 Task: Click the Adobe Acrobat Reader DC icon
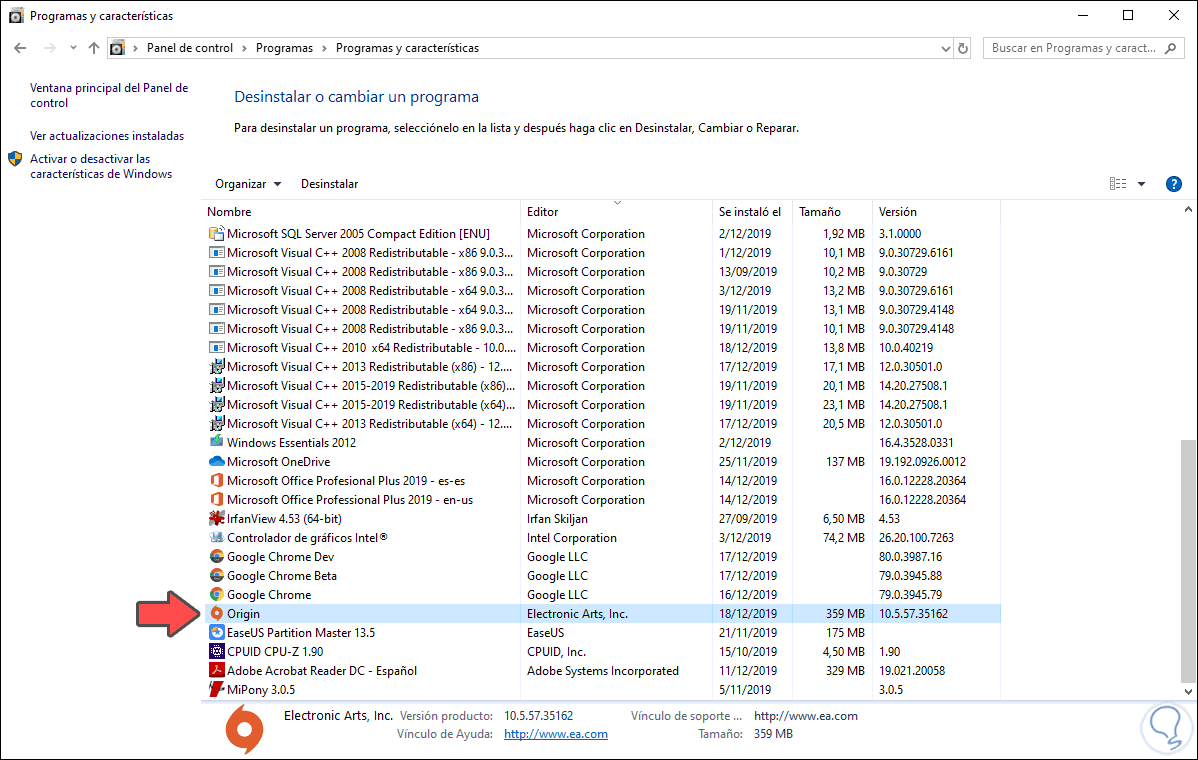217,671
